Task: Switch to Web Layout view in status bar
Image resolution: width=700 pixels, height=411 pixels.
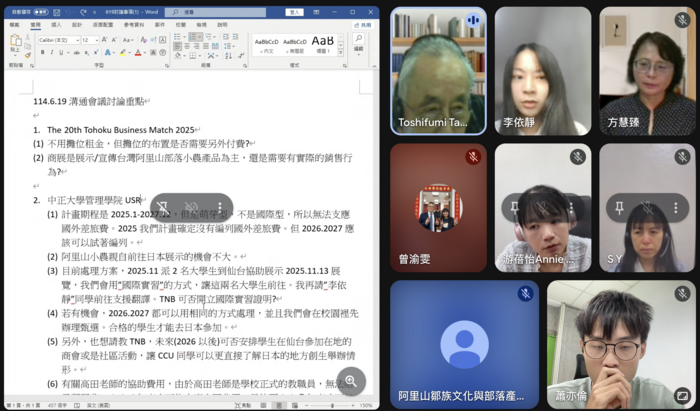Action: coord(295,405)
